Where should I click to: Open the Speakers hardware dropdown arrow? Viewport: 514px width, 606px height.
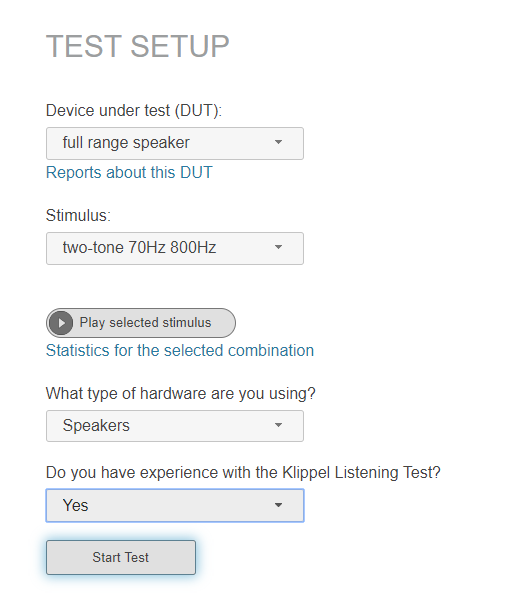tap(278, 425)
